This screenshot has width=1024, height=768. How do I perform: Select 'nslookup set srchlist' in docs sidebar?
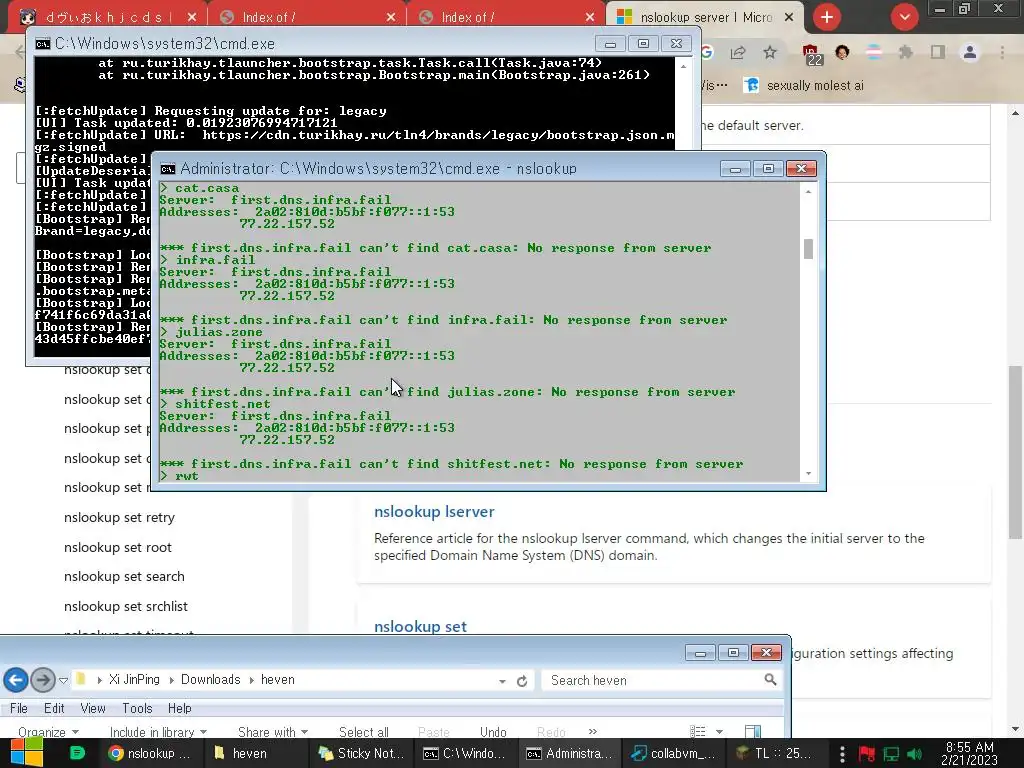point(125,606)
